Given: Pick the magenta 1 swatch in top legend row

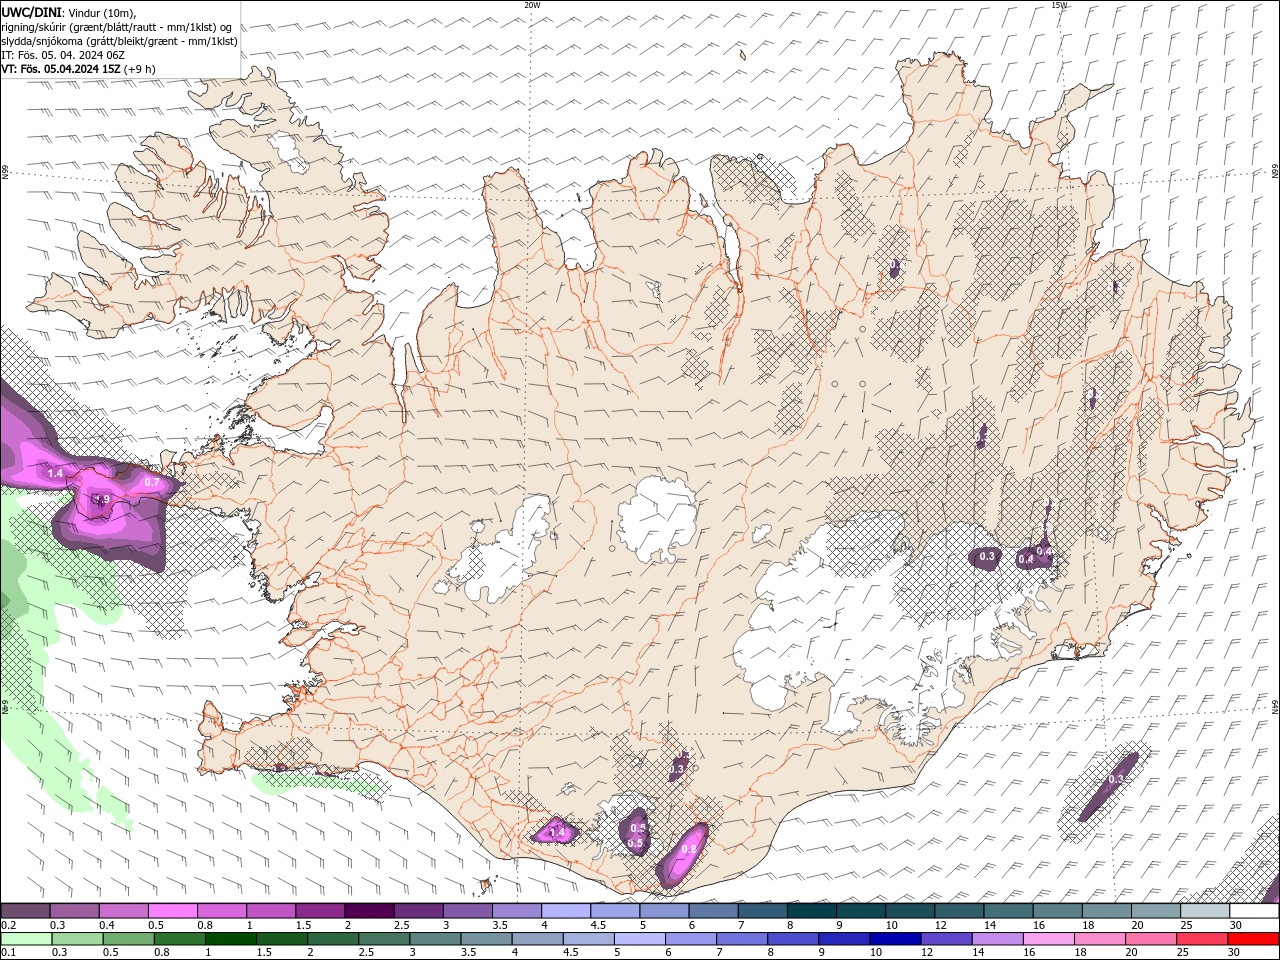Looking at the screenshot, I should tap(271, 911).
